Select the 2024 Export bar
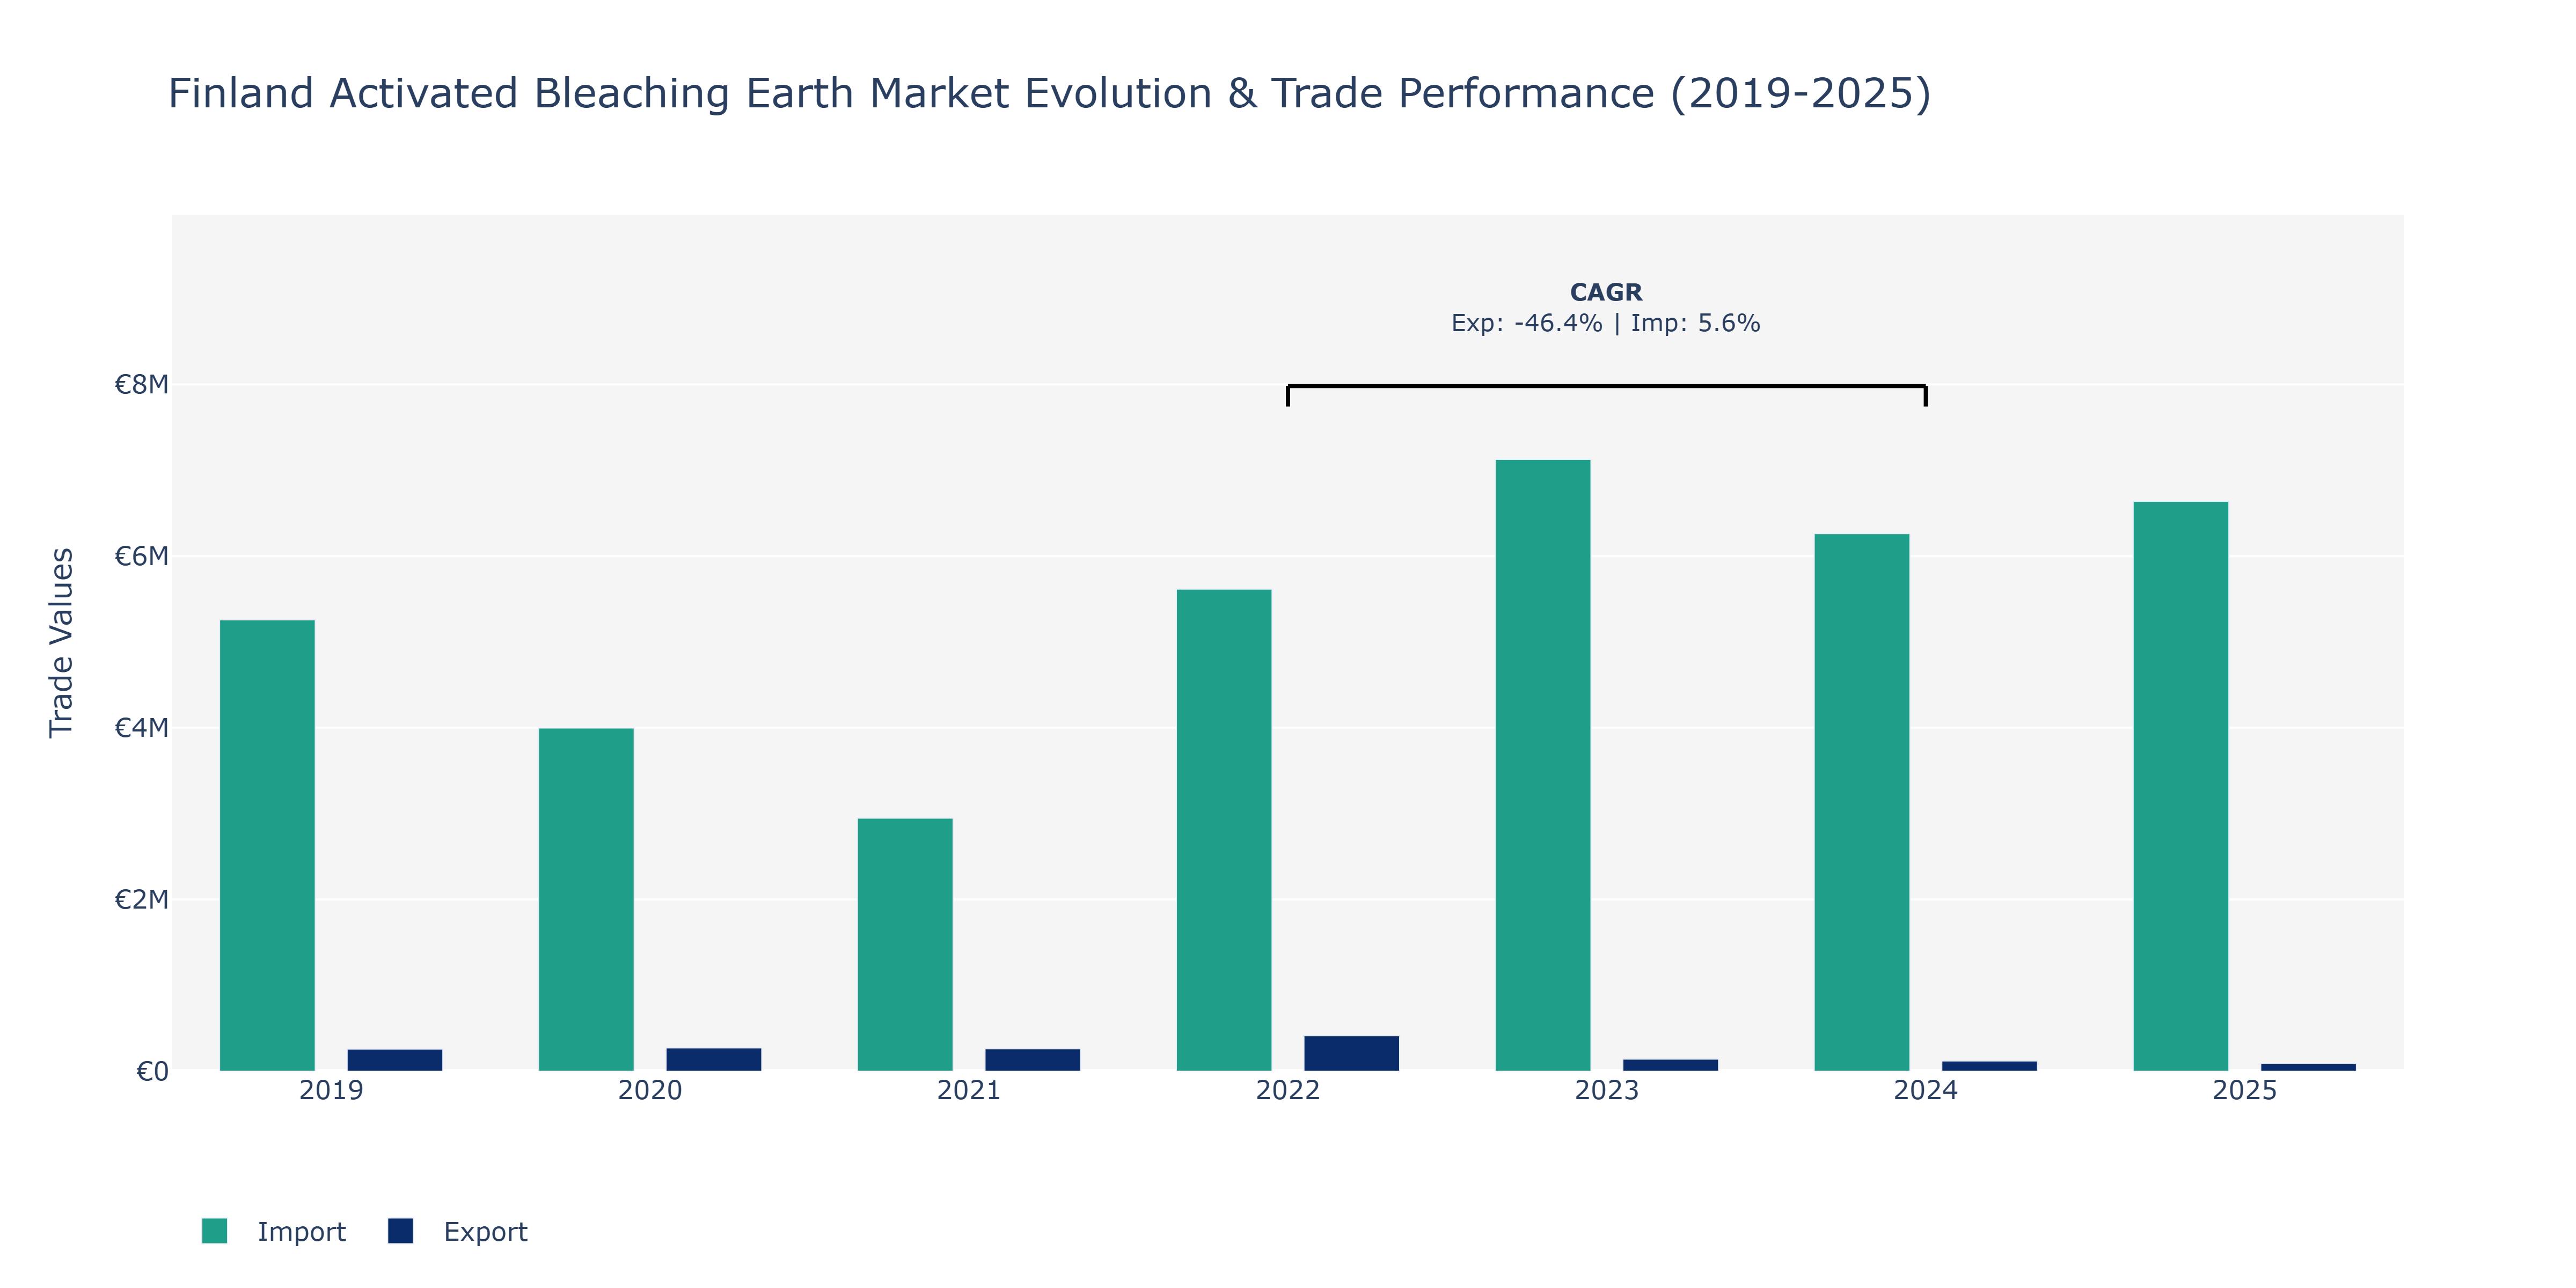The width and height of the screenshot is (2576, 1288). click(x=1990, y=1066)
